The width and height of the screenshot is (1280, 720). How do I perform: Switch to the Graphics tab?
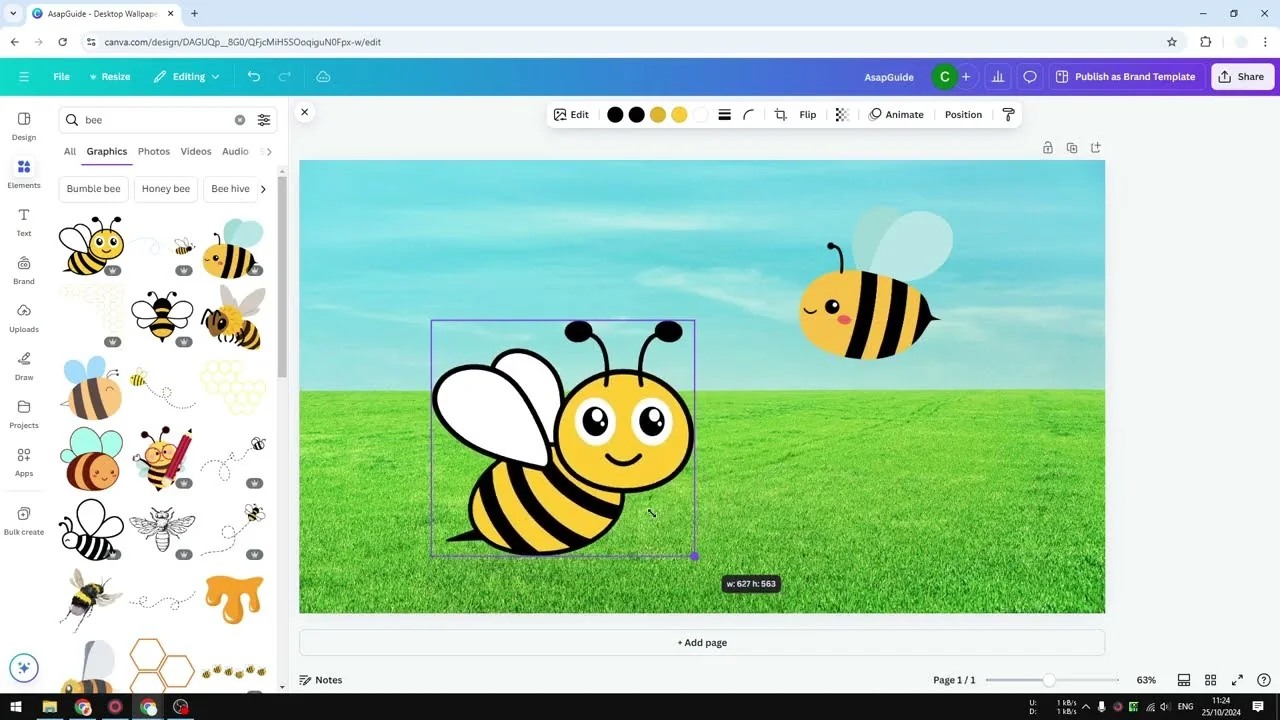(x=106, y=151)
